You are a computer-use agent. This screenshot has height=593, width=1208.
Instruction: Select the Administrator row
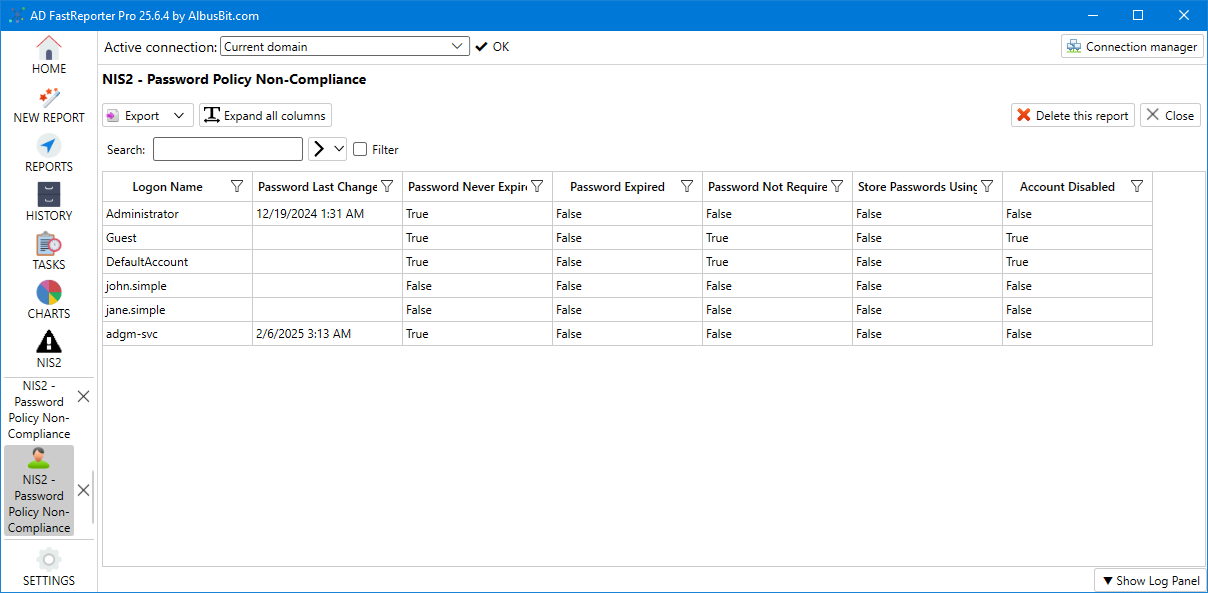pyautogui.click(x=627, y=214)
